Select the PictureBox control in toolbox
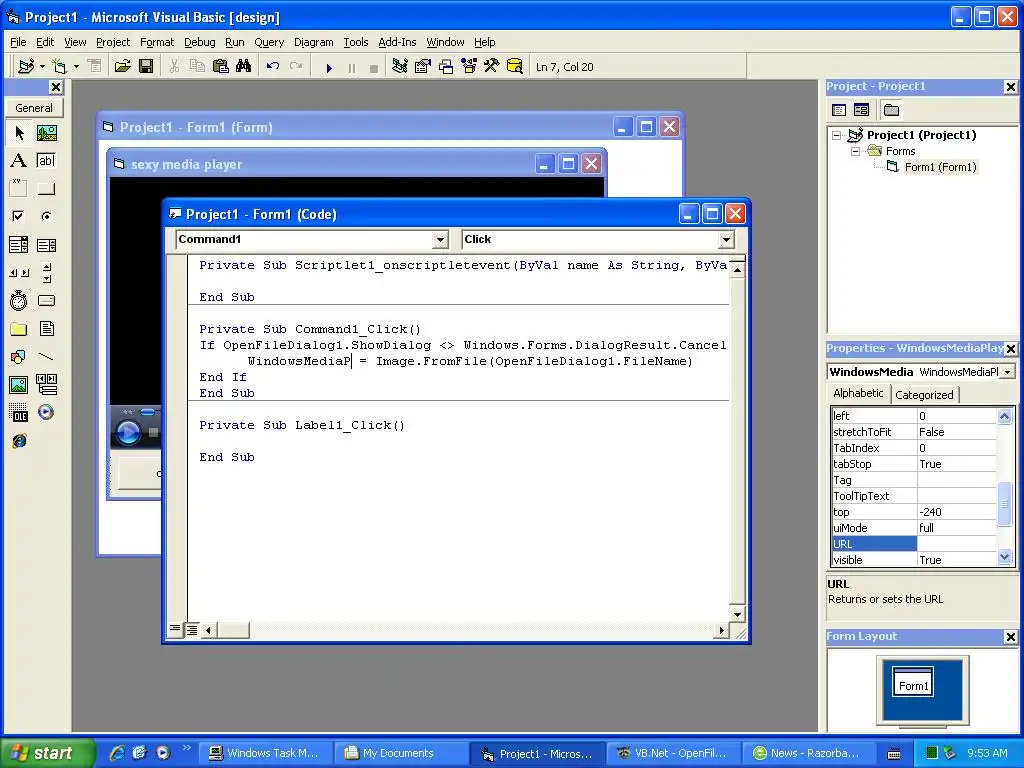Viewport: 1024px width, 768px height. click(x=46, y=133)
